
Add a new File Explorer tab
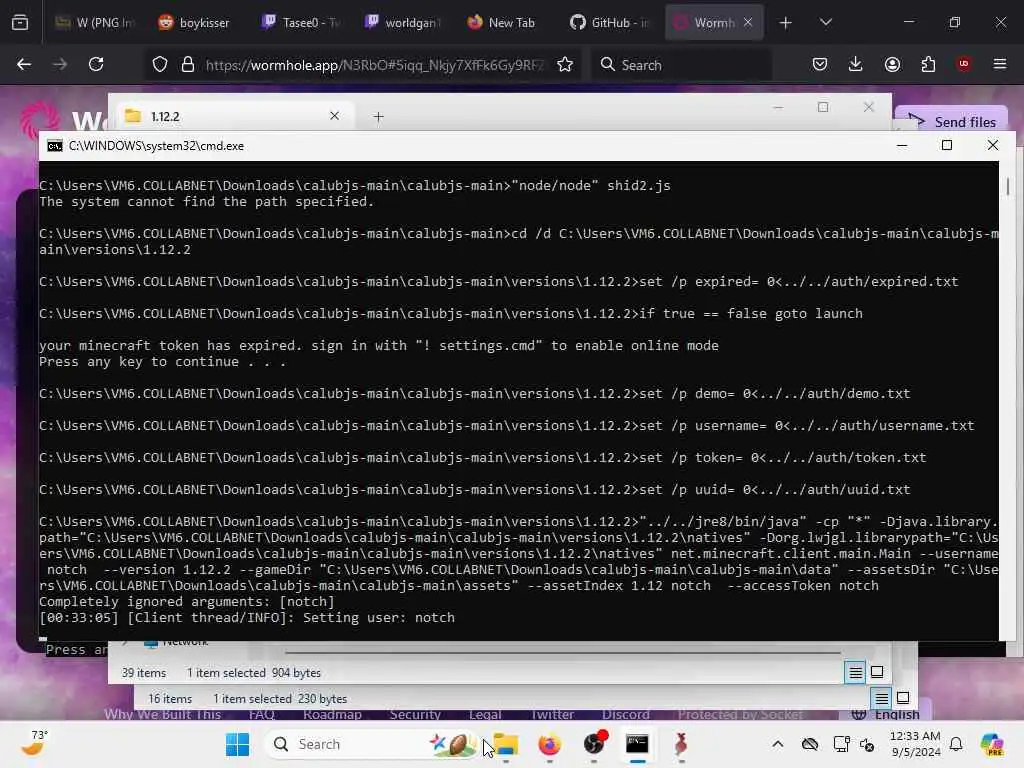pos(378,117)
